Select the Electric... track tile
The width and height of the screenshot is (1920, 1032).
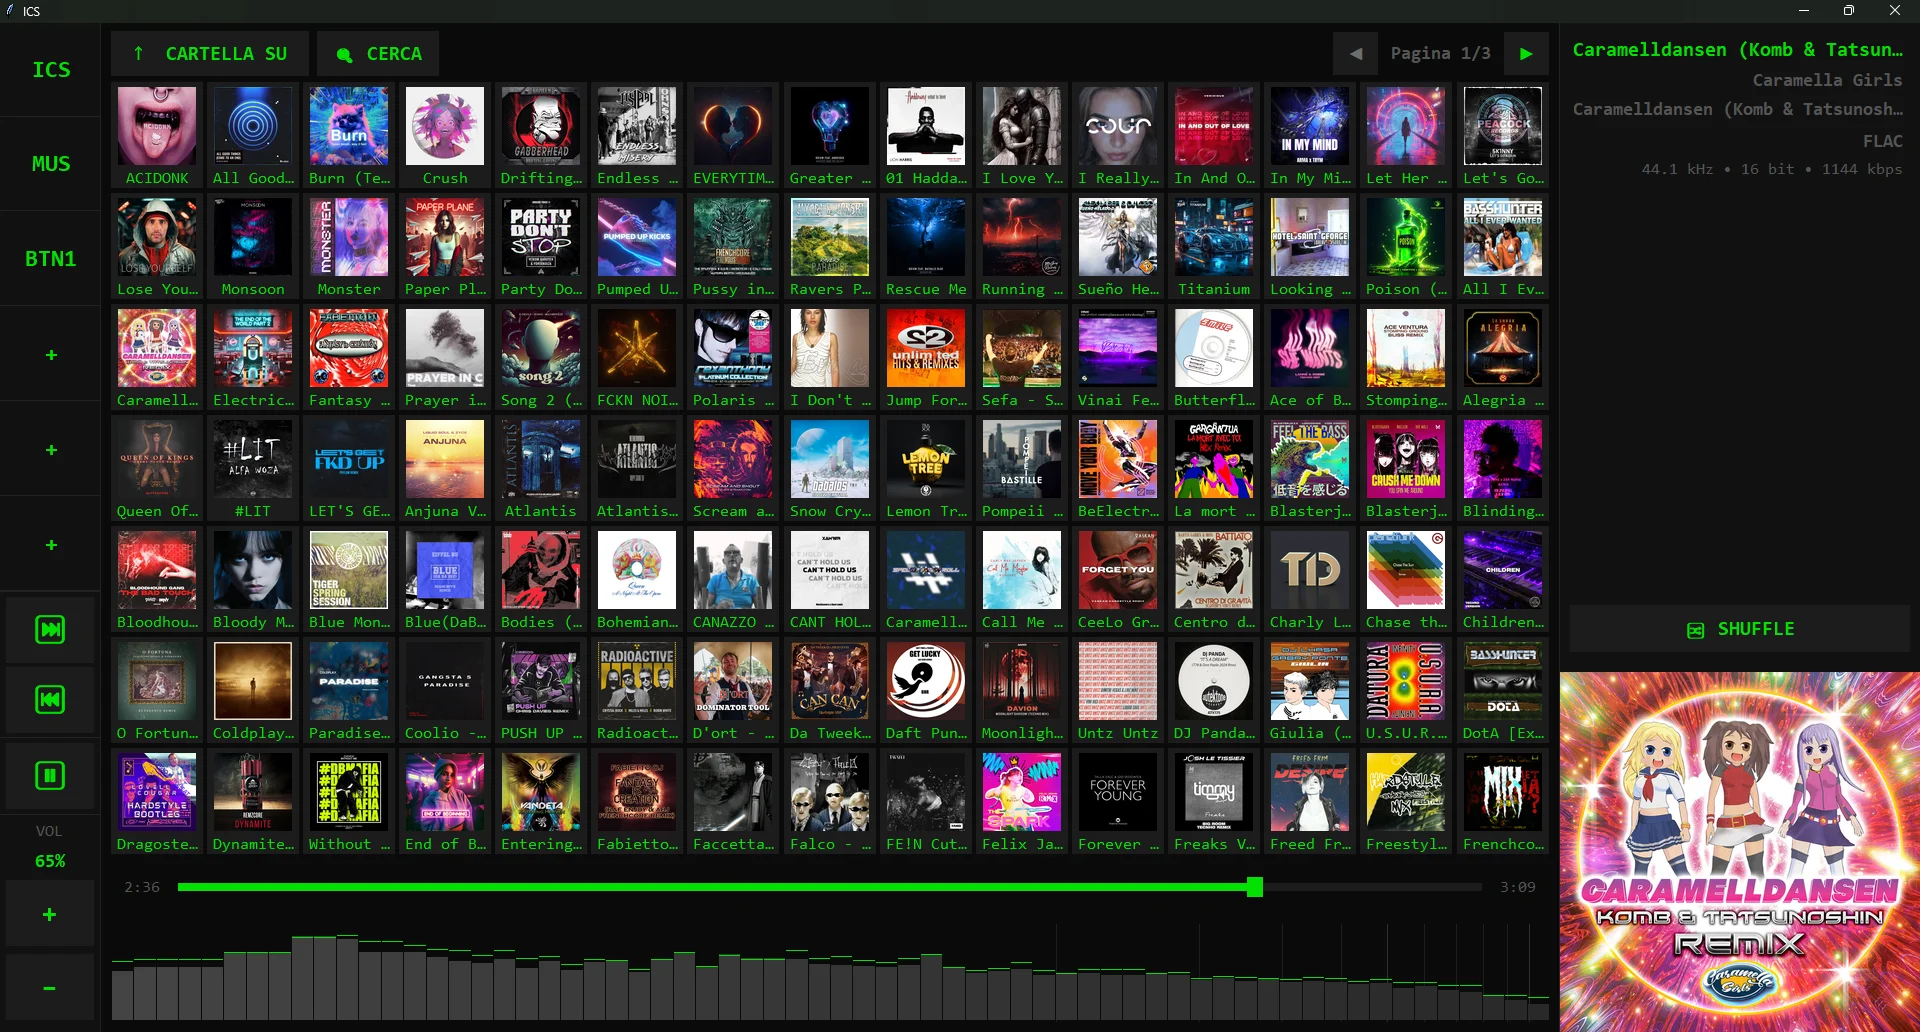[x=253, y=358]
